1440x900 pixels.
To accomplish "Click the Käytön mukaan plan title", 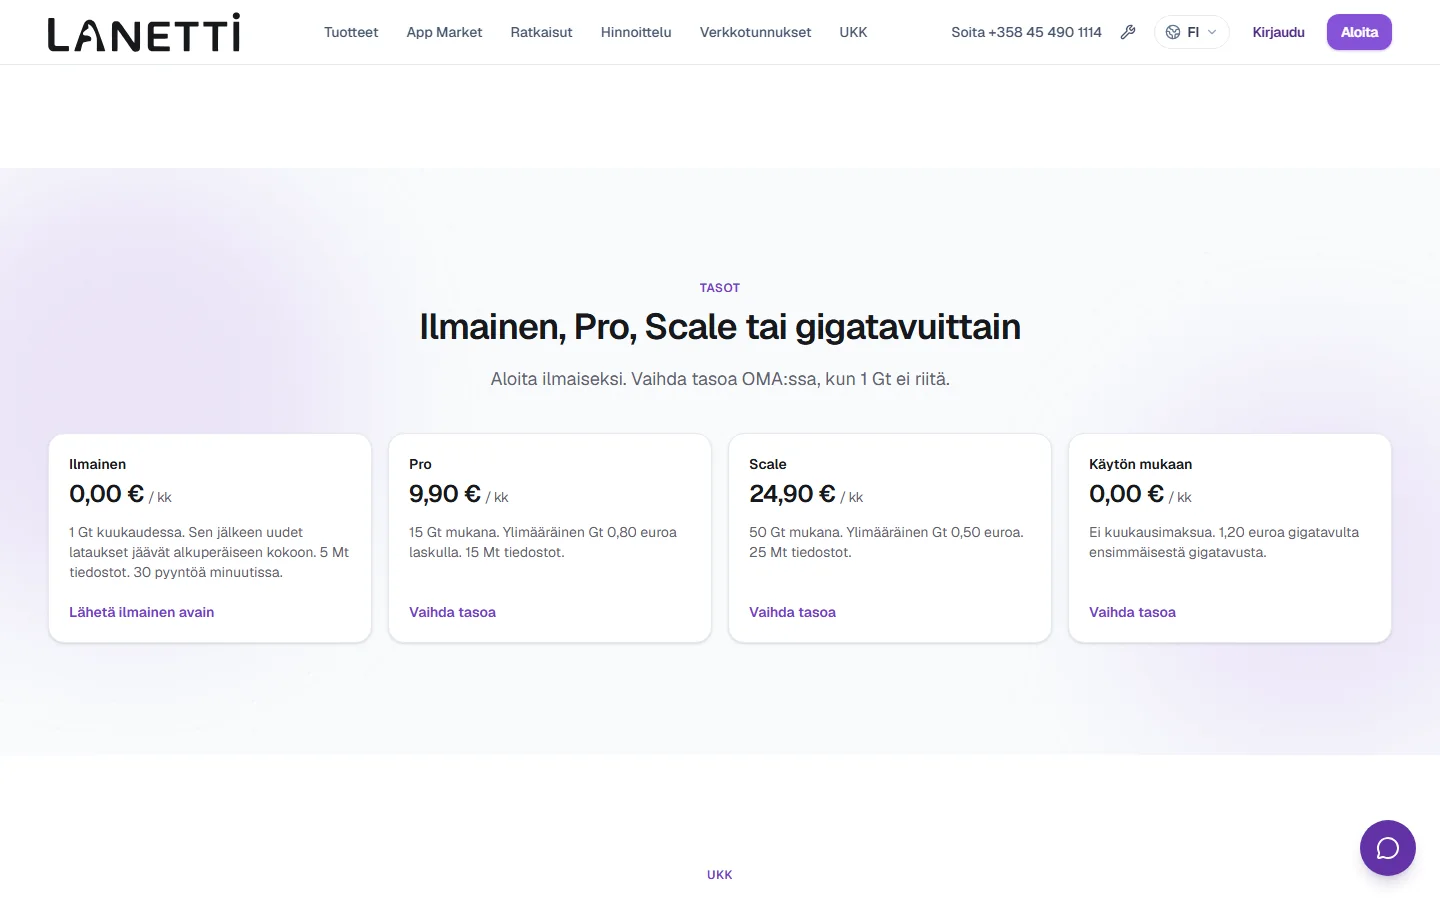I will point(1140,464).
